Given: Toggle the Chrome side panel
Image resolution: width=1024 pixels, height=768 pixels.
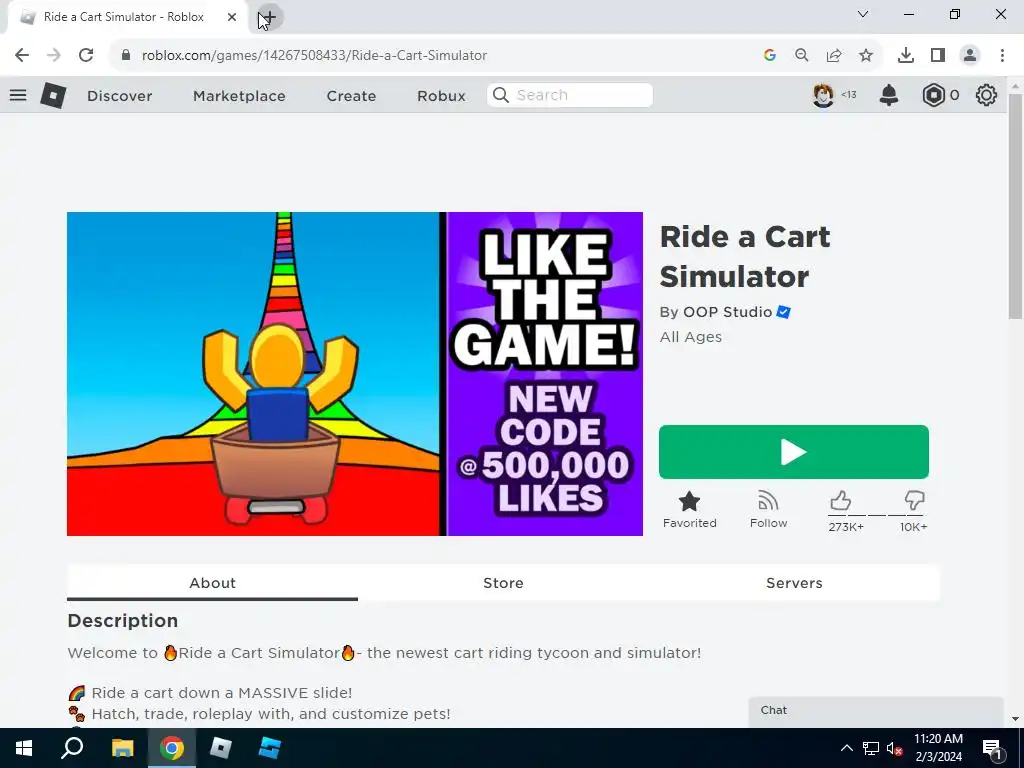Looking at the screenshot, I should pos(938,56).
